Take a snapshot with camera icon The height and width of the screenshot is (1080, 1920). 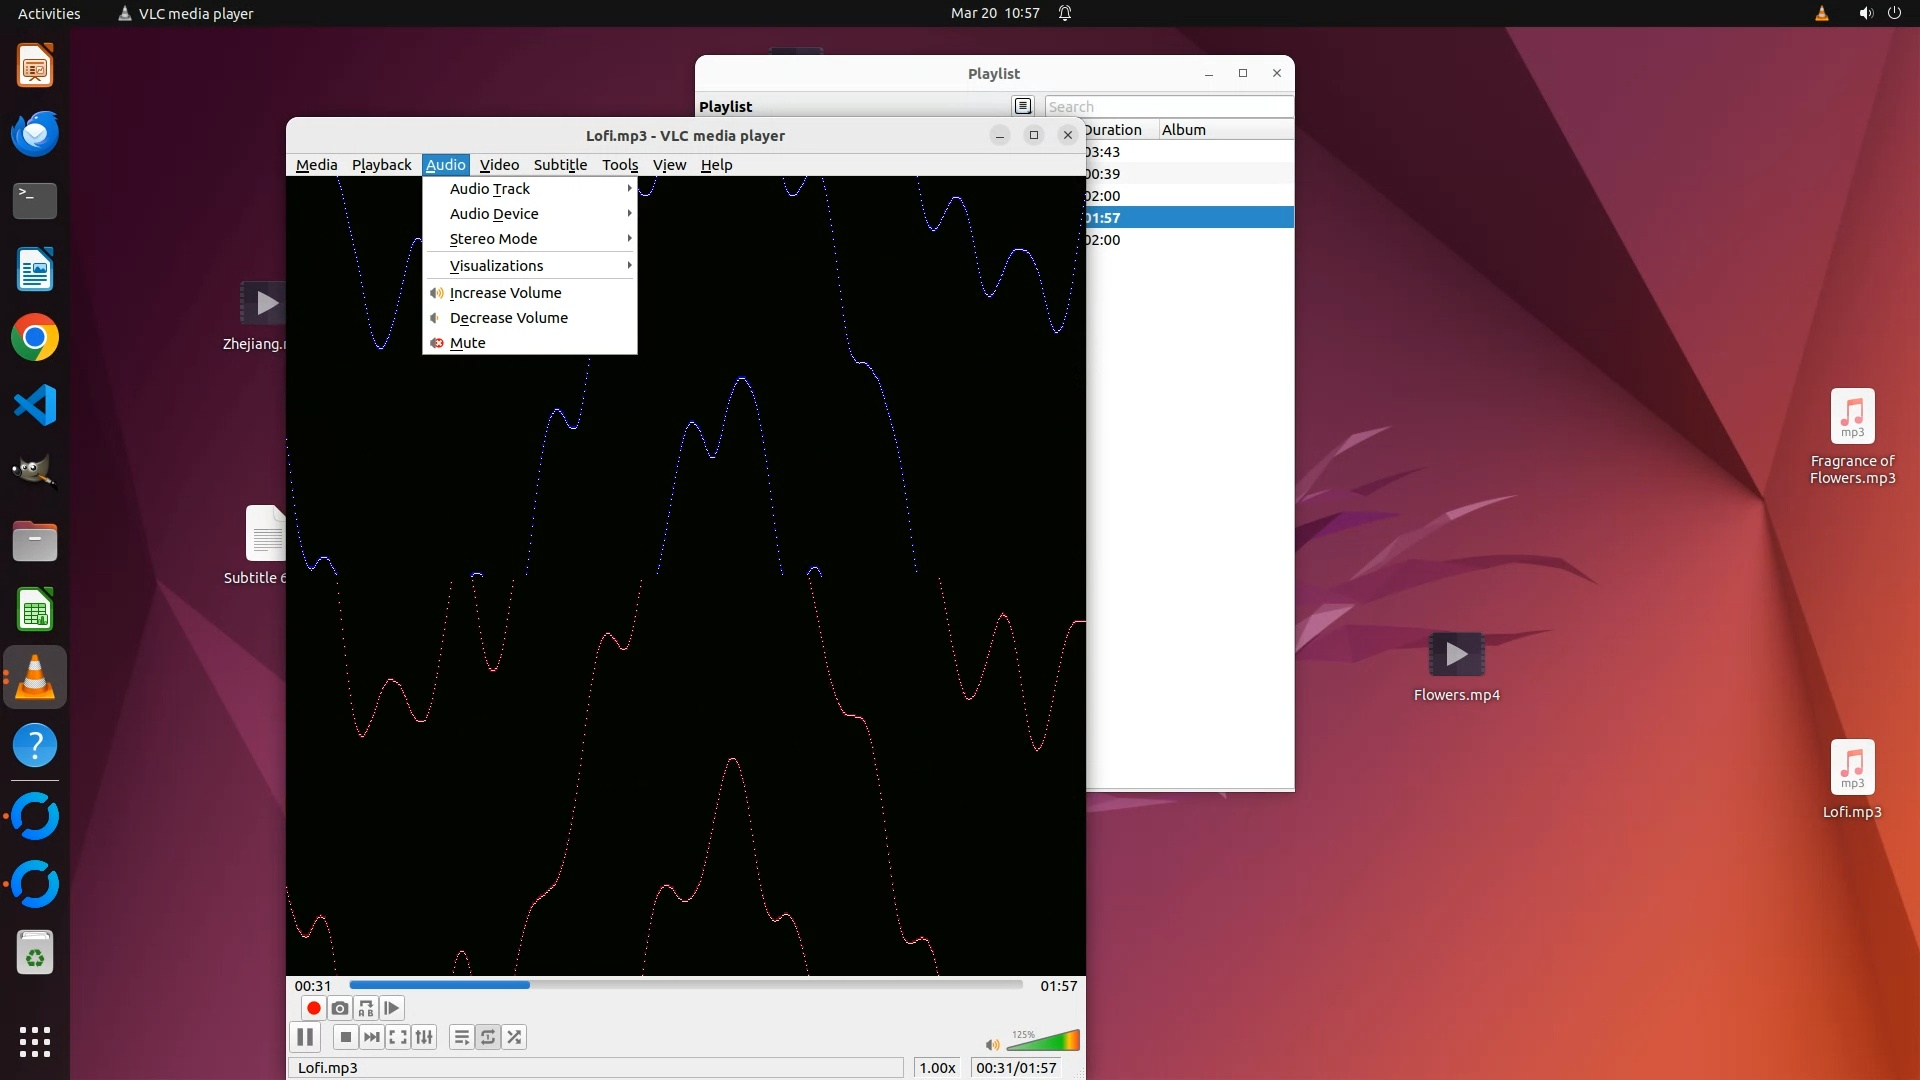340,1008
